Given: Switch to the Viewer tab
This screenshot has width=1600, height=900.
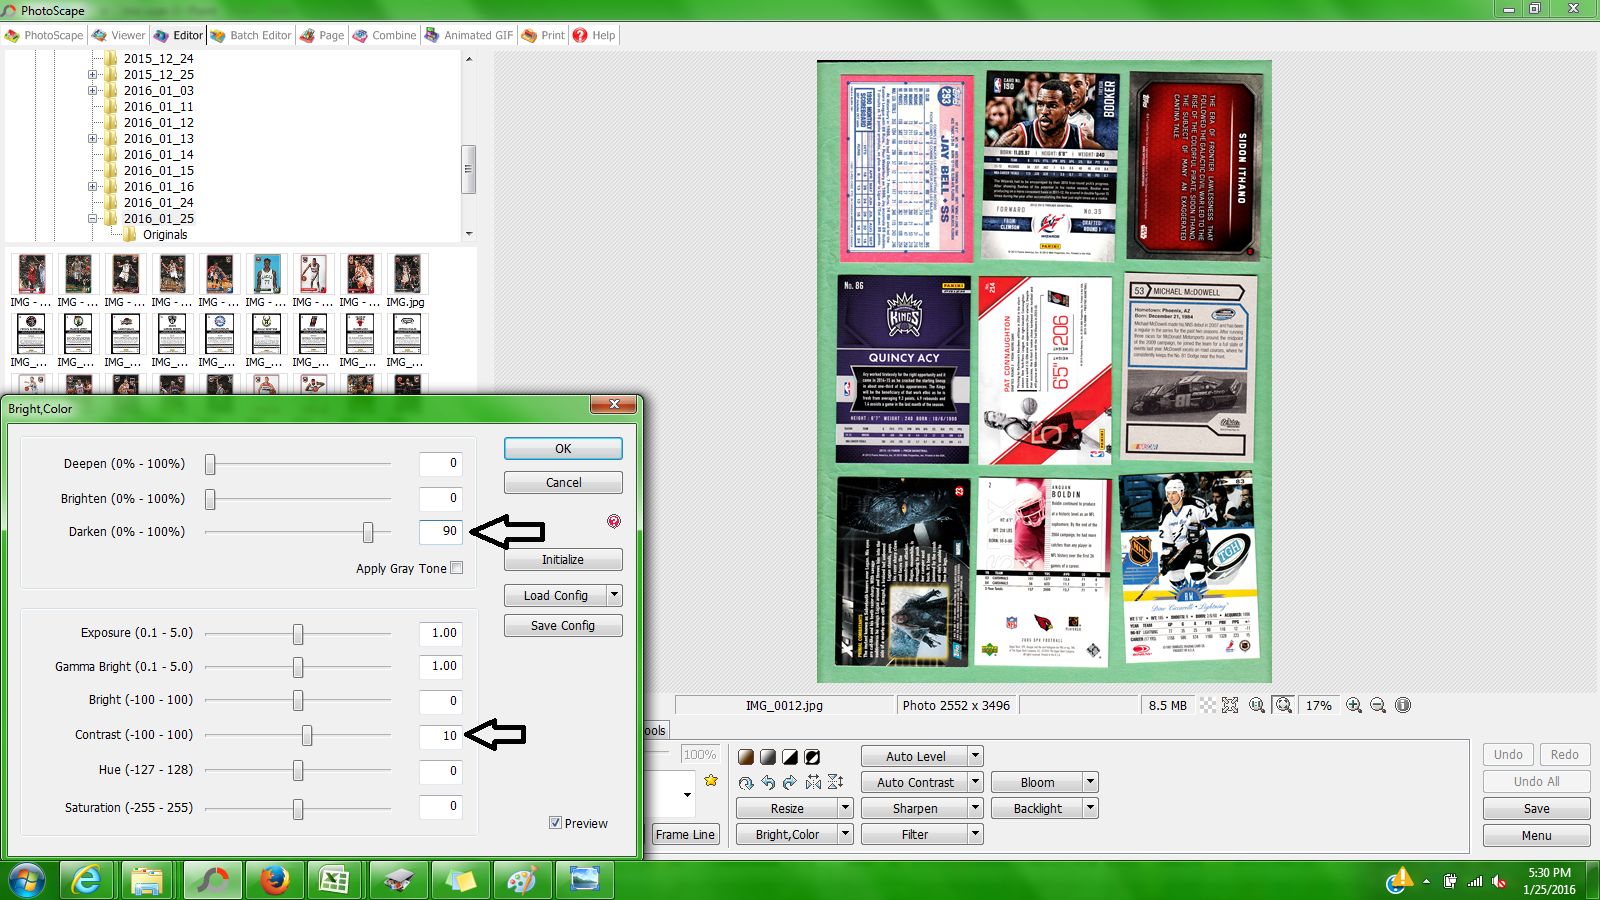Looking at the screenshot, I should [119, 35].
